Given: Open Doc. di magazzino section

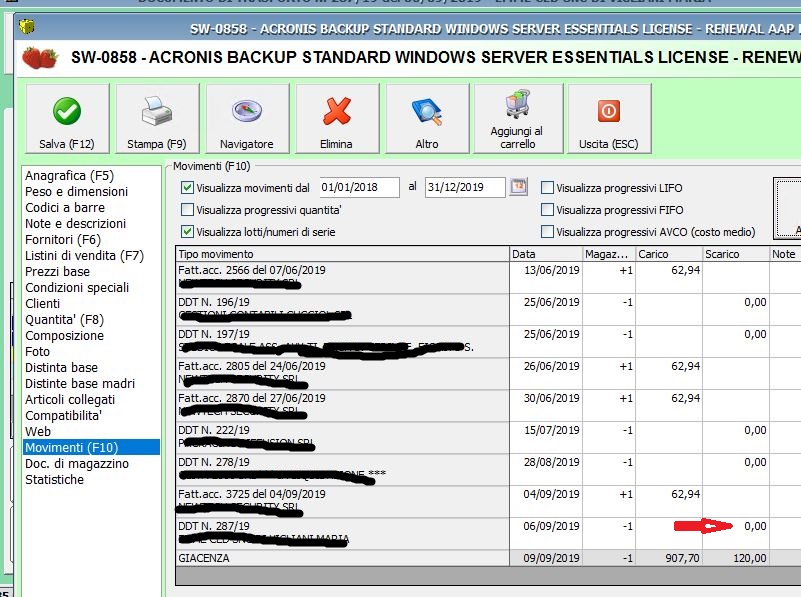Looking at the screenshot, I should point(77,463).
